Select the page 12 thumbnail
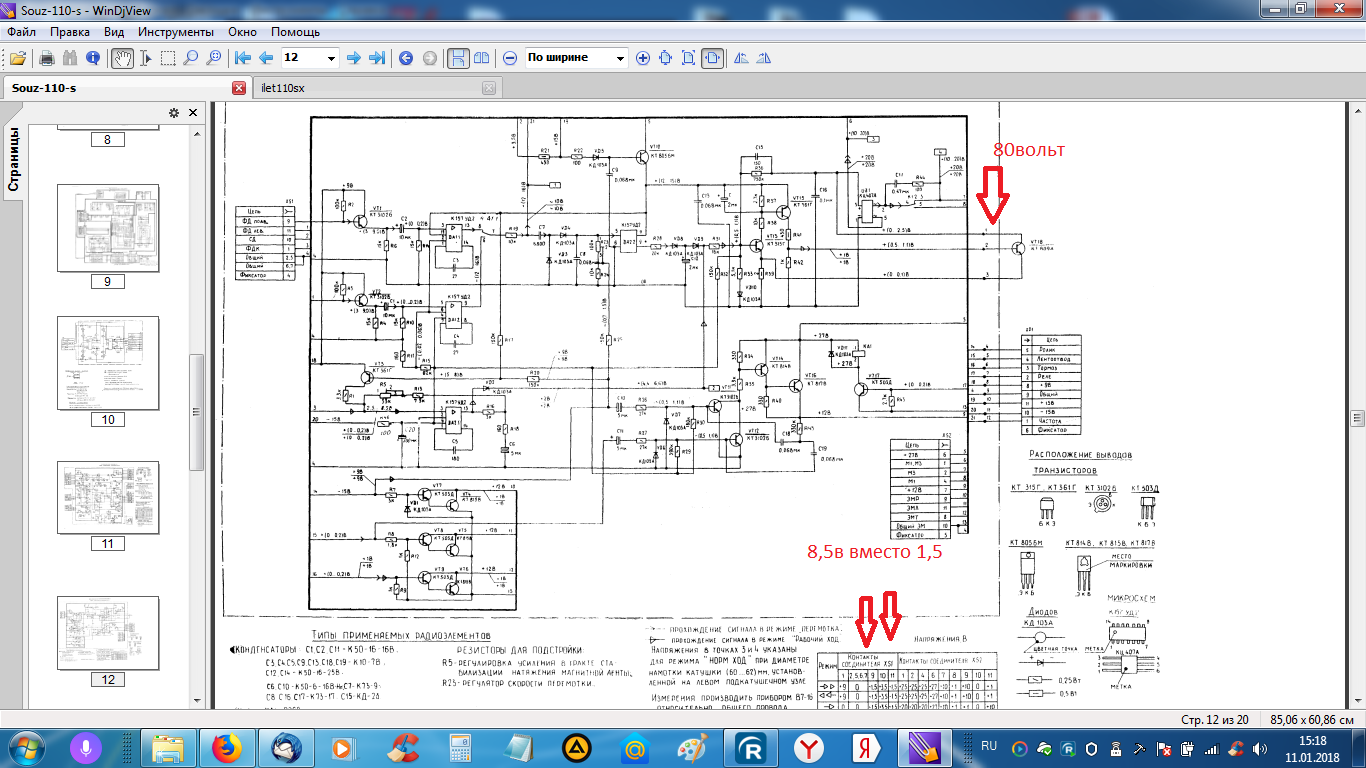Image resolution: width=1366 pixels, height=768 pixels. click(108, 633)
